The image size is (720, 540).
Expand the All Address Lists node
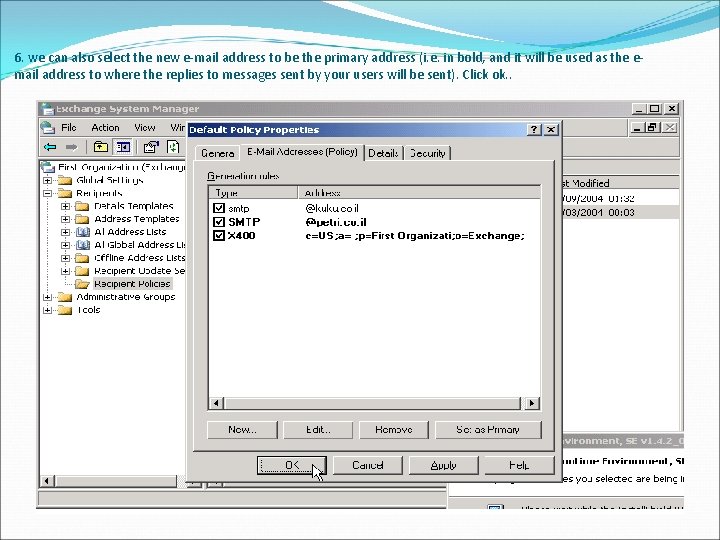[x=65, y=232]
